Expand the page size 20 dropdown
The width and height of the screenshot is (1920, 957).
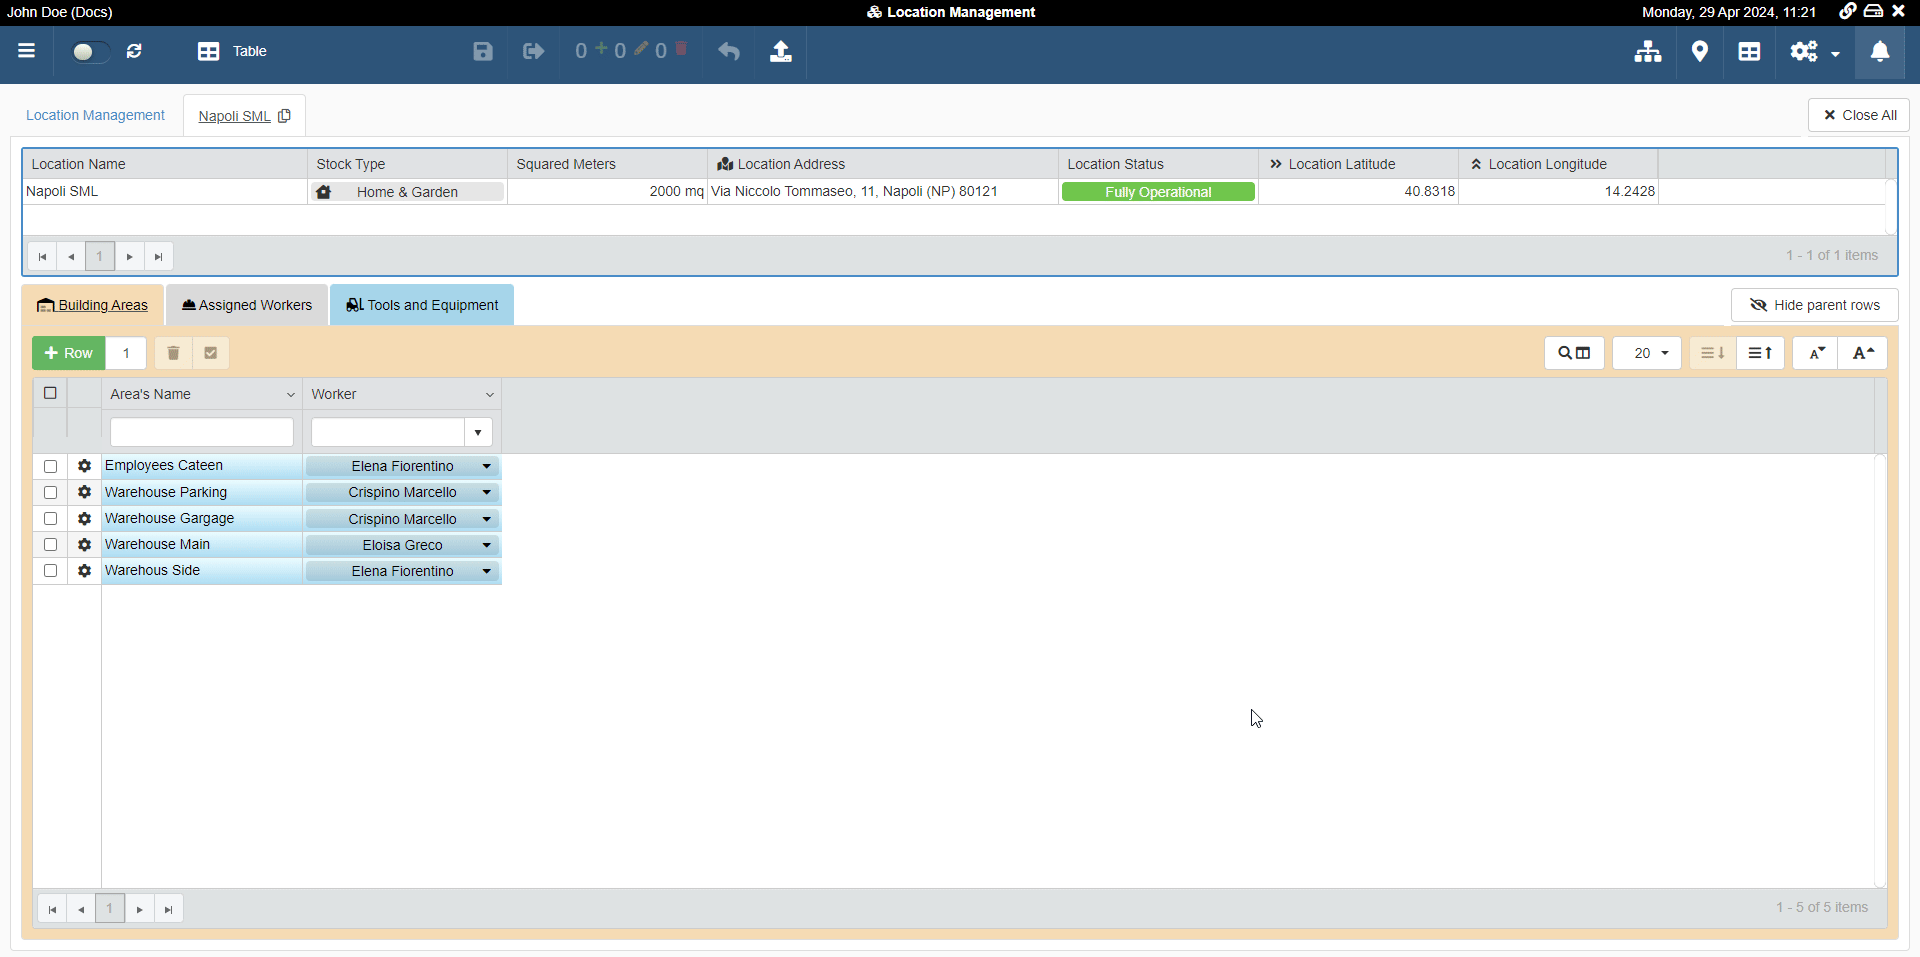1647,353
